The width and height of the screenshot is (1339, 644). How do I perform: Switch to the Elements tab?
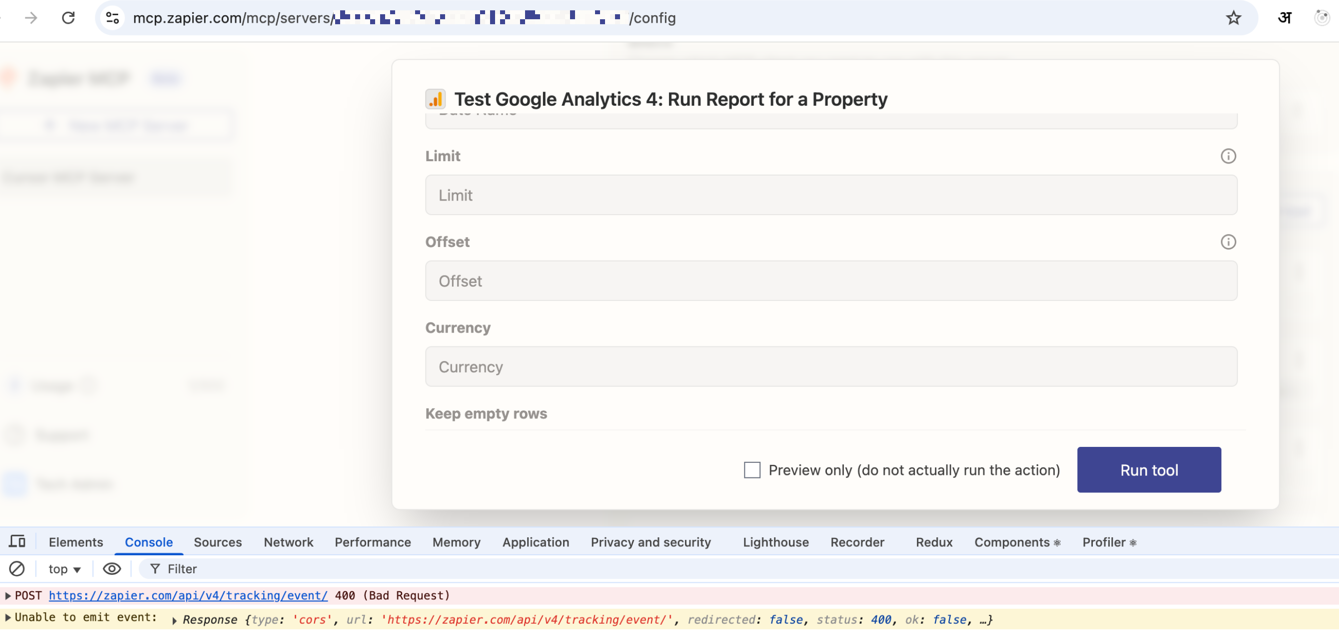point(76,542)
